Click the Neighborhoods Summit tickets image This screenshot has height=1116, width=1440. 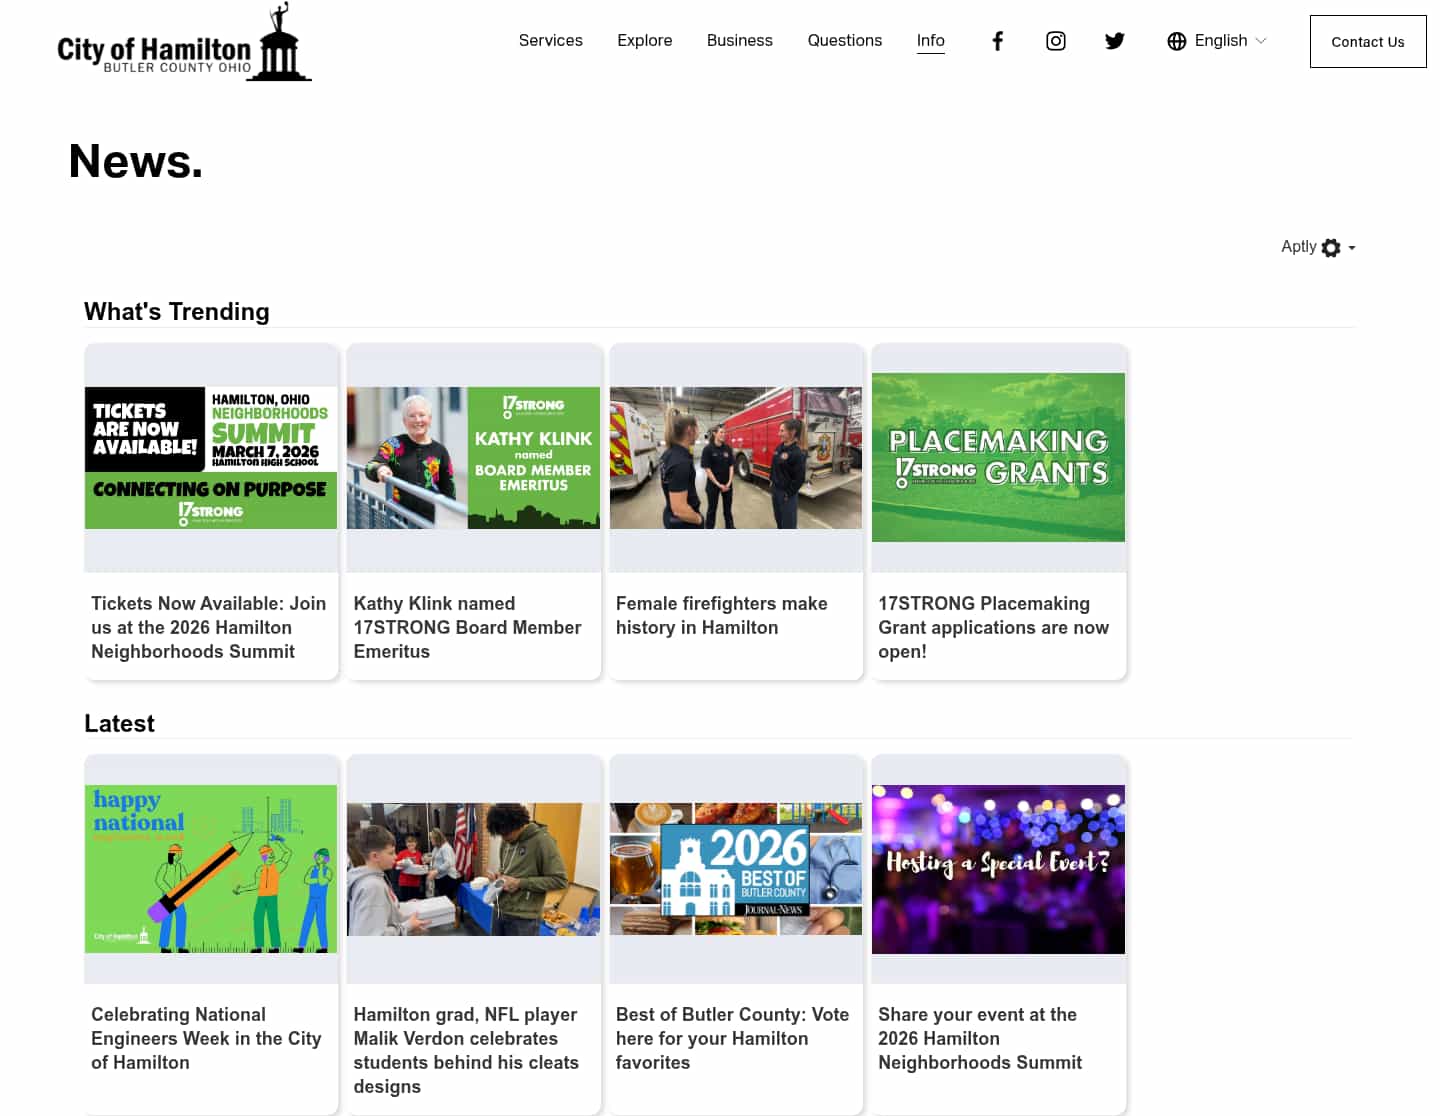click(211, 457)
